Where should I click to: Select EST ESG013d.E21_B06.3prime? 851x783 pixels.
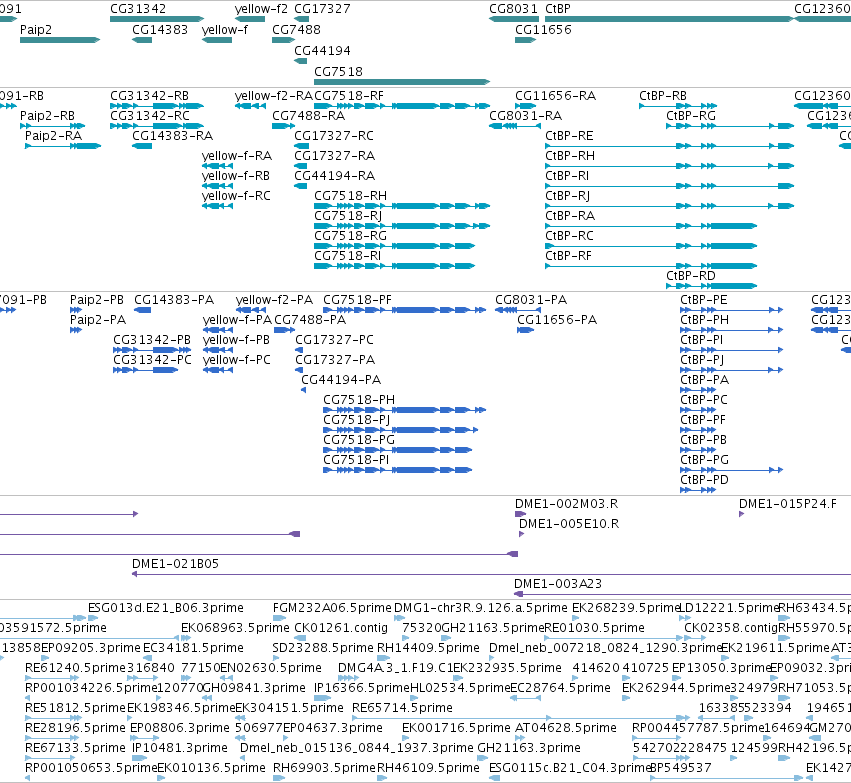[x=166, y=608]
